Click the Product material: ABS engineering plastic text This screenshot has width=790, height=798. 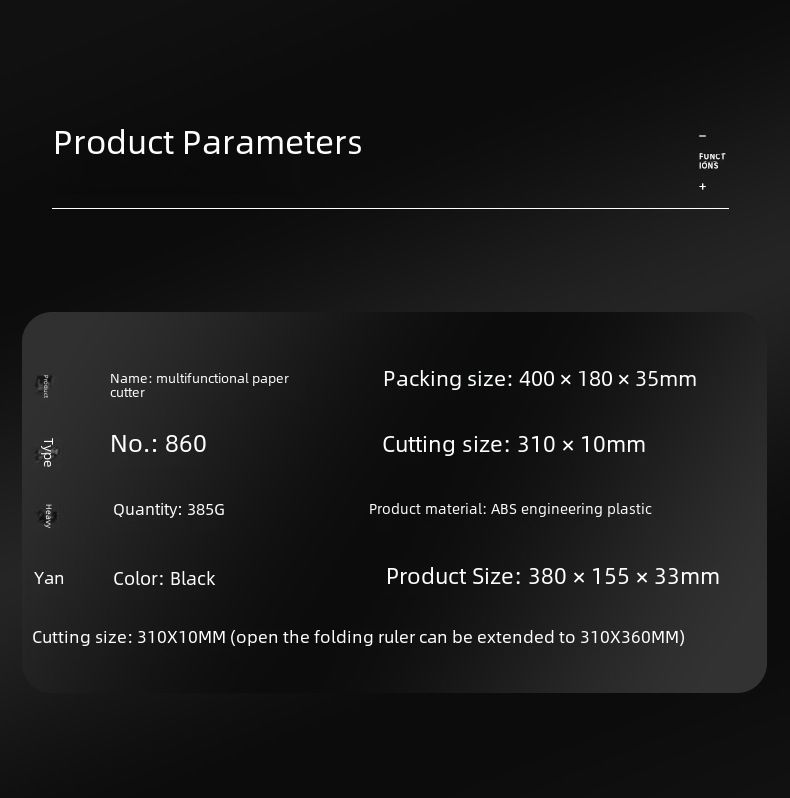(x=510, y=509)
